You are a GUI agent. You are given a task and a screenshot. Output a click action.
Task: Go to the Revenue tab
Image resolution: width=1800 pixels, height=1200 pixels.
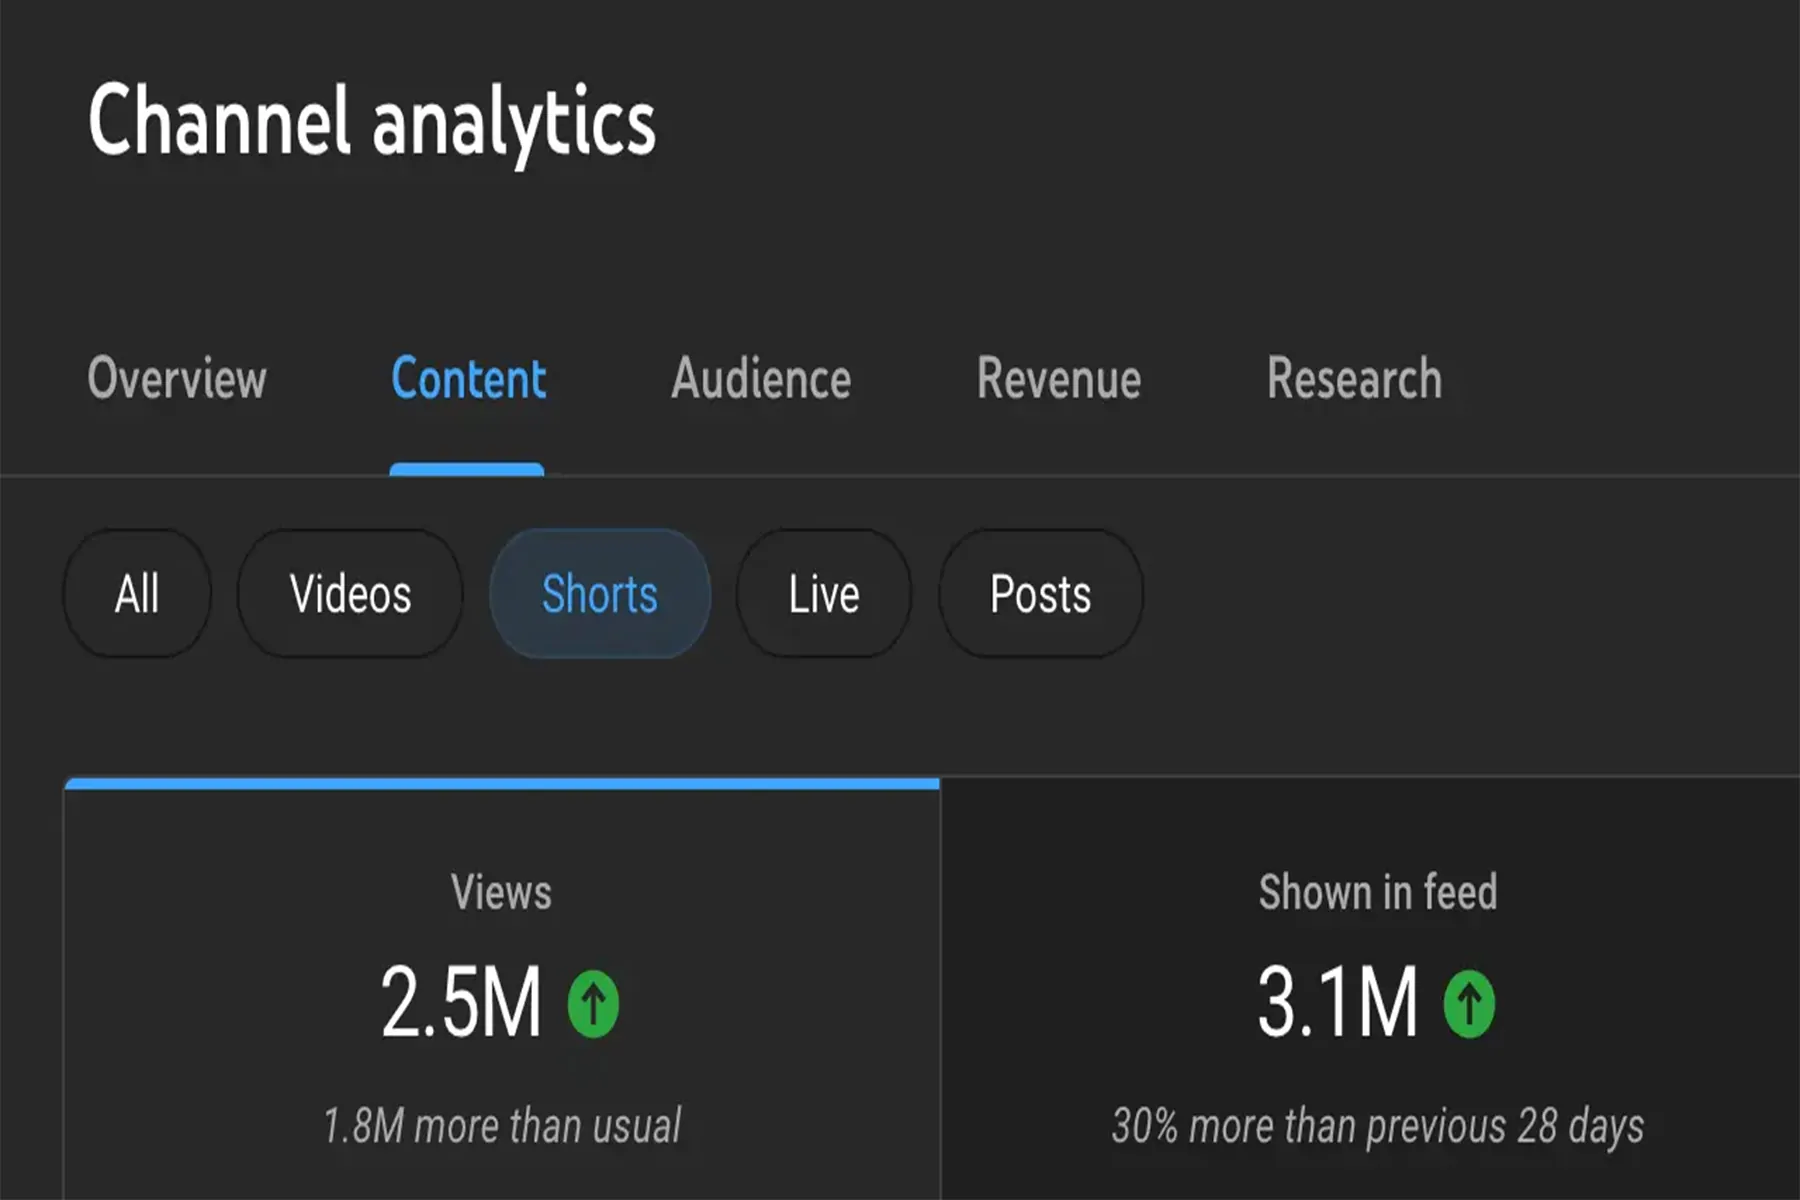click(1059, 379)
